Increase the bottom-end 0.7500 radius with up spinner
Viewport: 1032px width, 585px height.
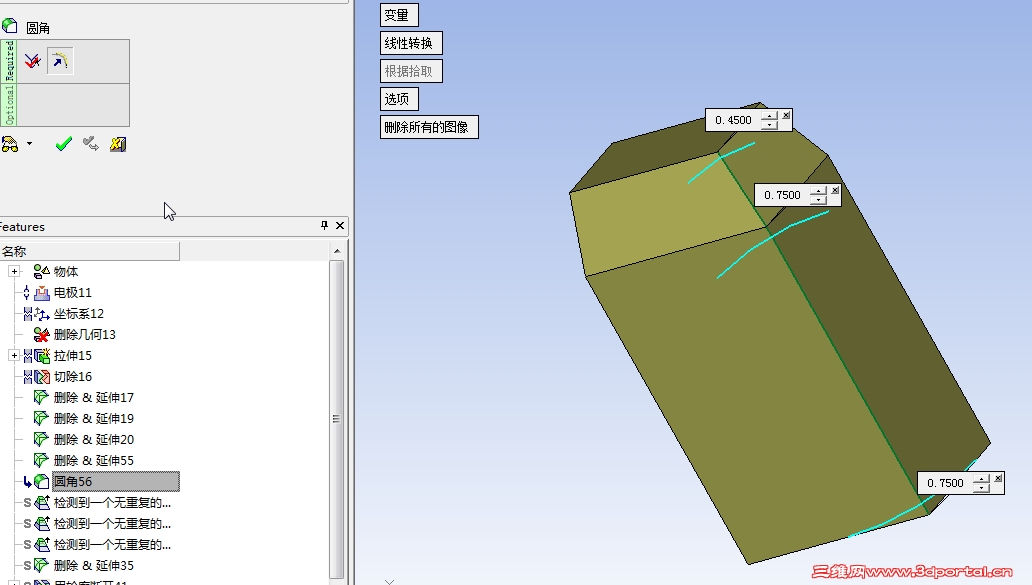(x=981, y=479)
